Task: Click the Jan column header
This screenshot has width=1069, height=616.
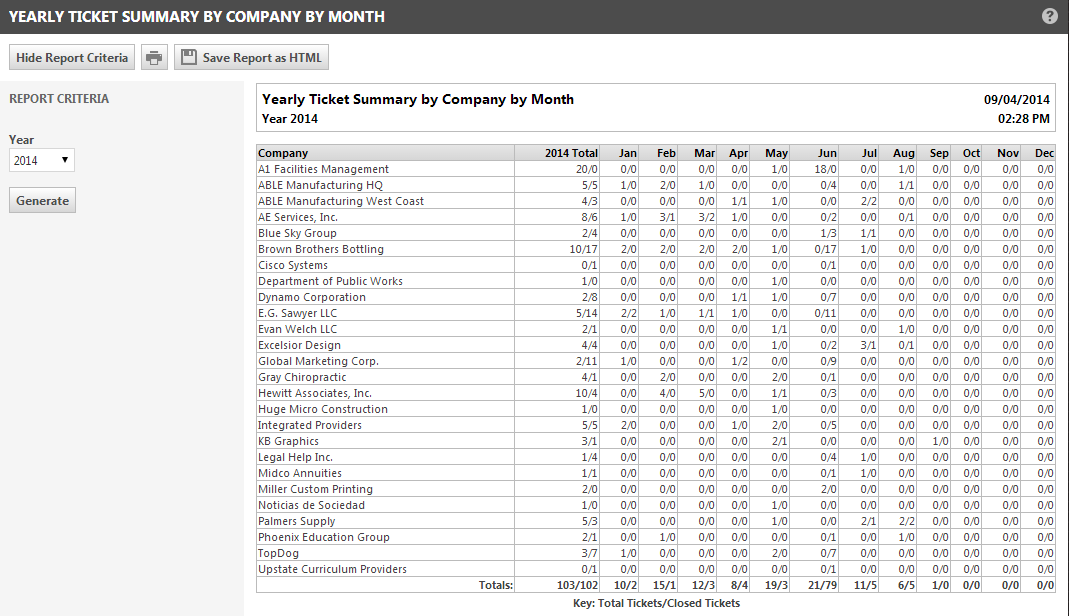Action: [627, 153]
